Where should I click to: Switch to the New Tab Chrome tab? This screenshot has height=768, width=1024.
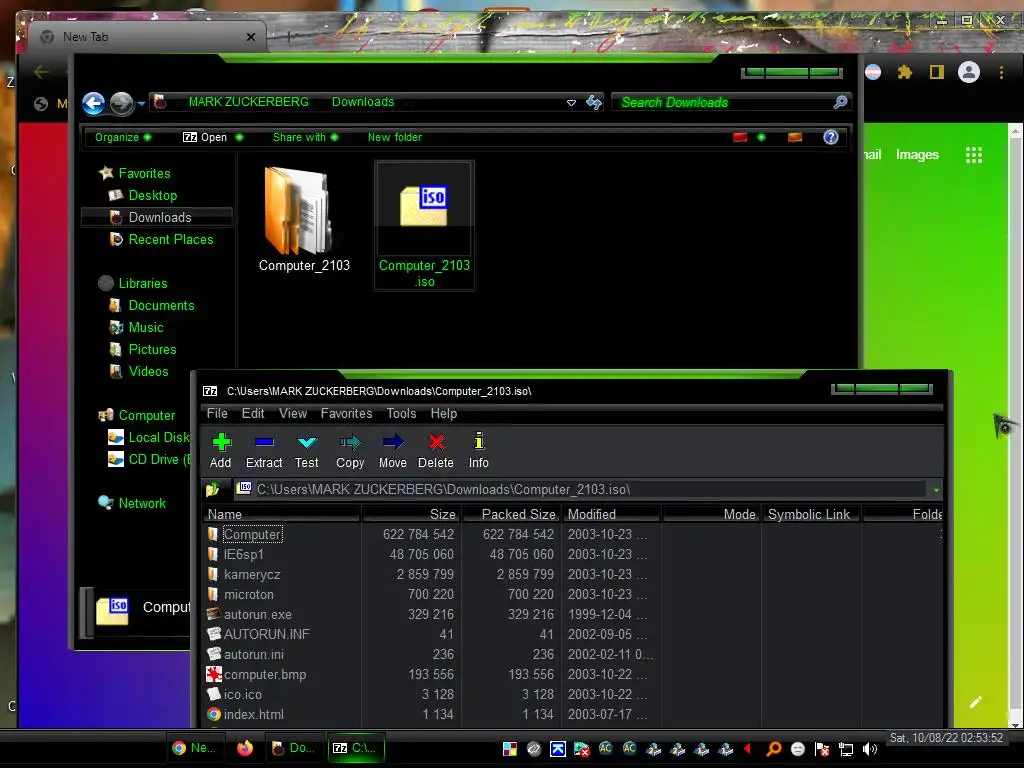(x=147, y=37)
